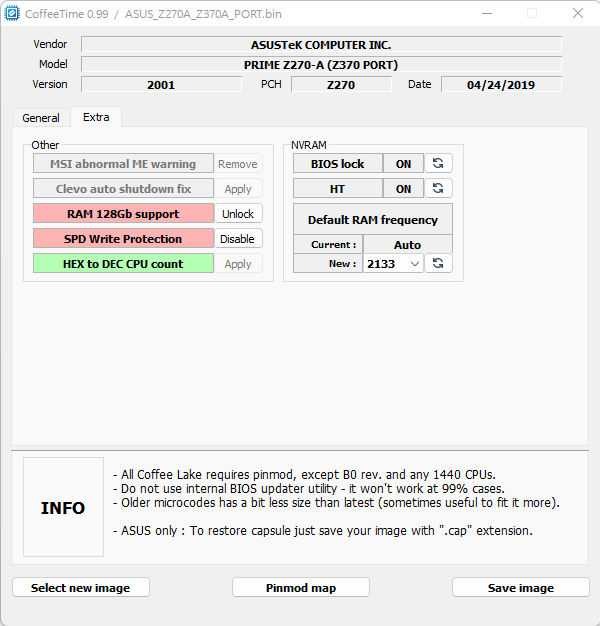Click the HT refresh icon
Image resolution: width=600 pixels, height=626 pixels.
point(438,188)
